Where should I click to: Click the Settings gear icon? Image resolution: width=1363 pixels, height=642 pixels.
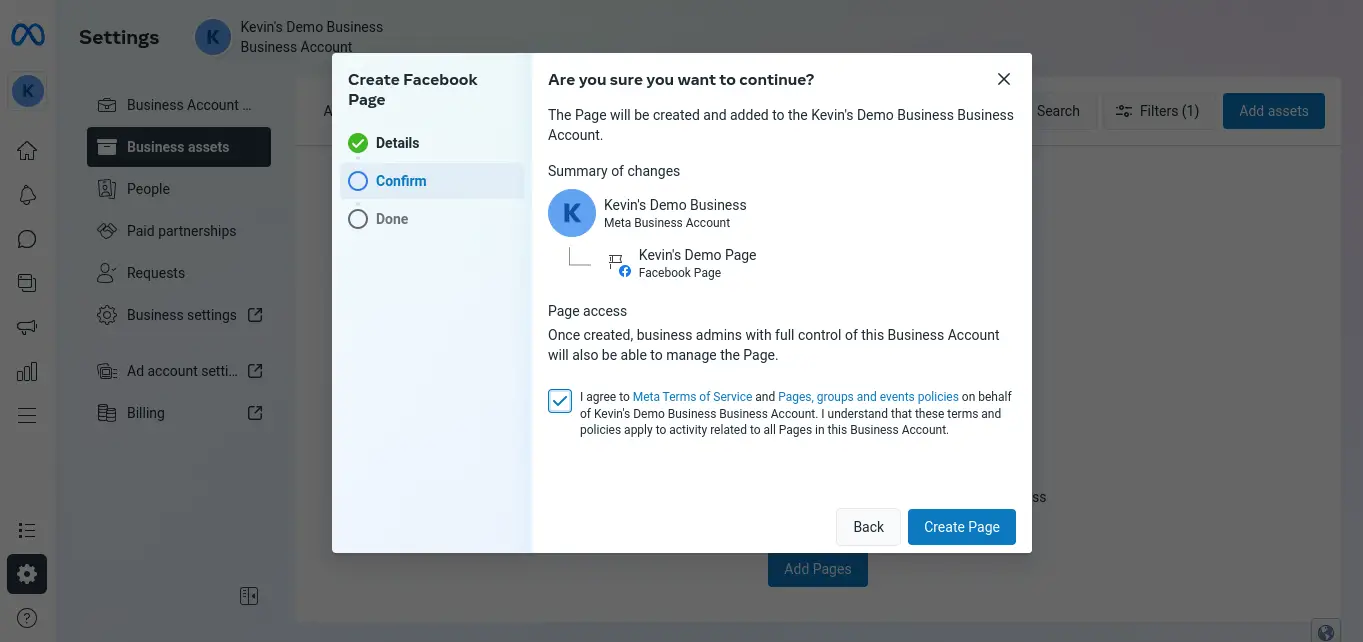[27, 574]
